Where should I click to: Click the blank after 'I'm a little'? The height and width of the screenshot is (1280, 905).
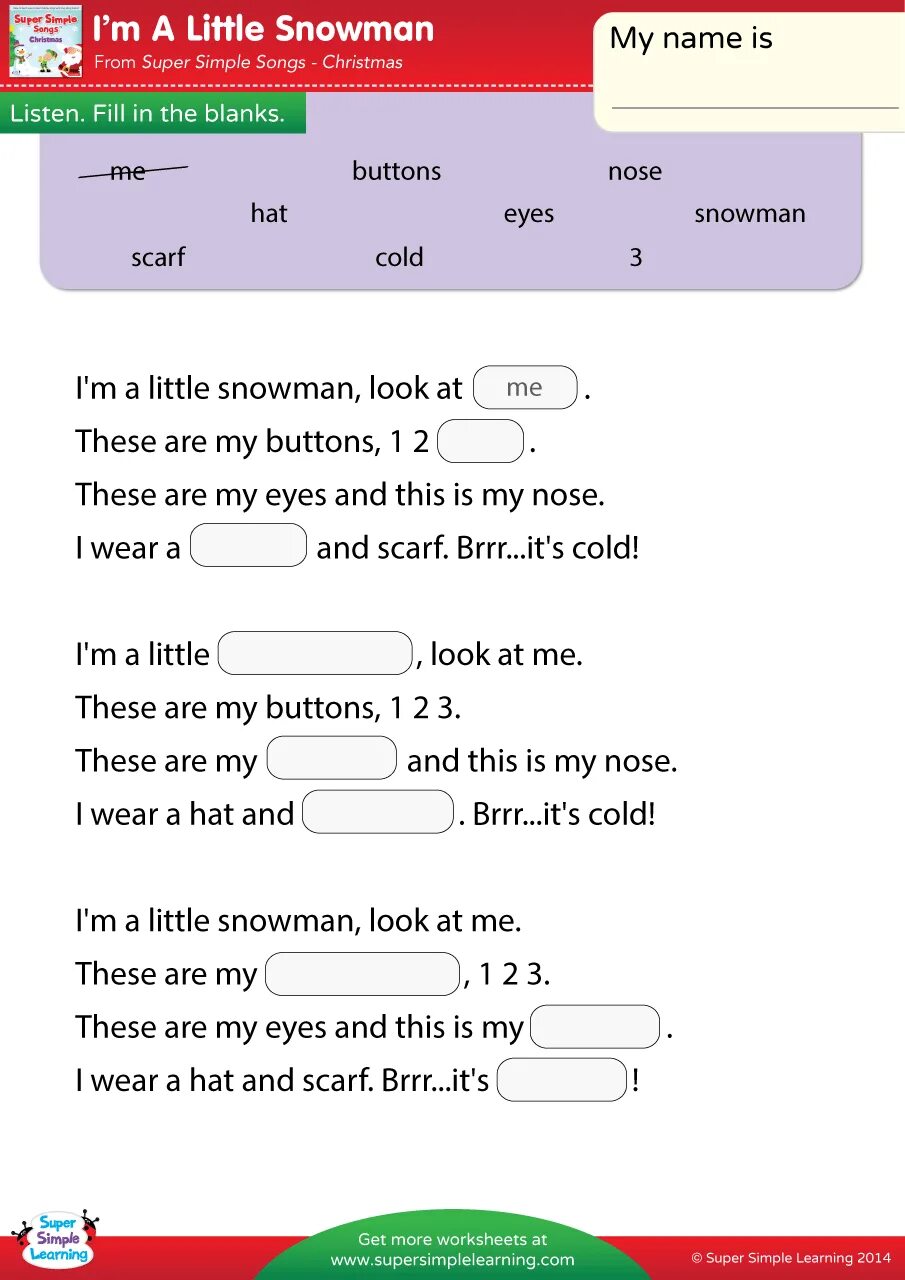[x=315, y=653]
